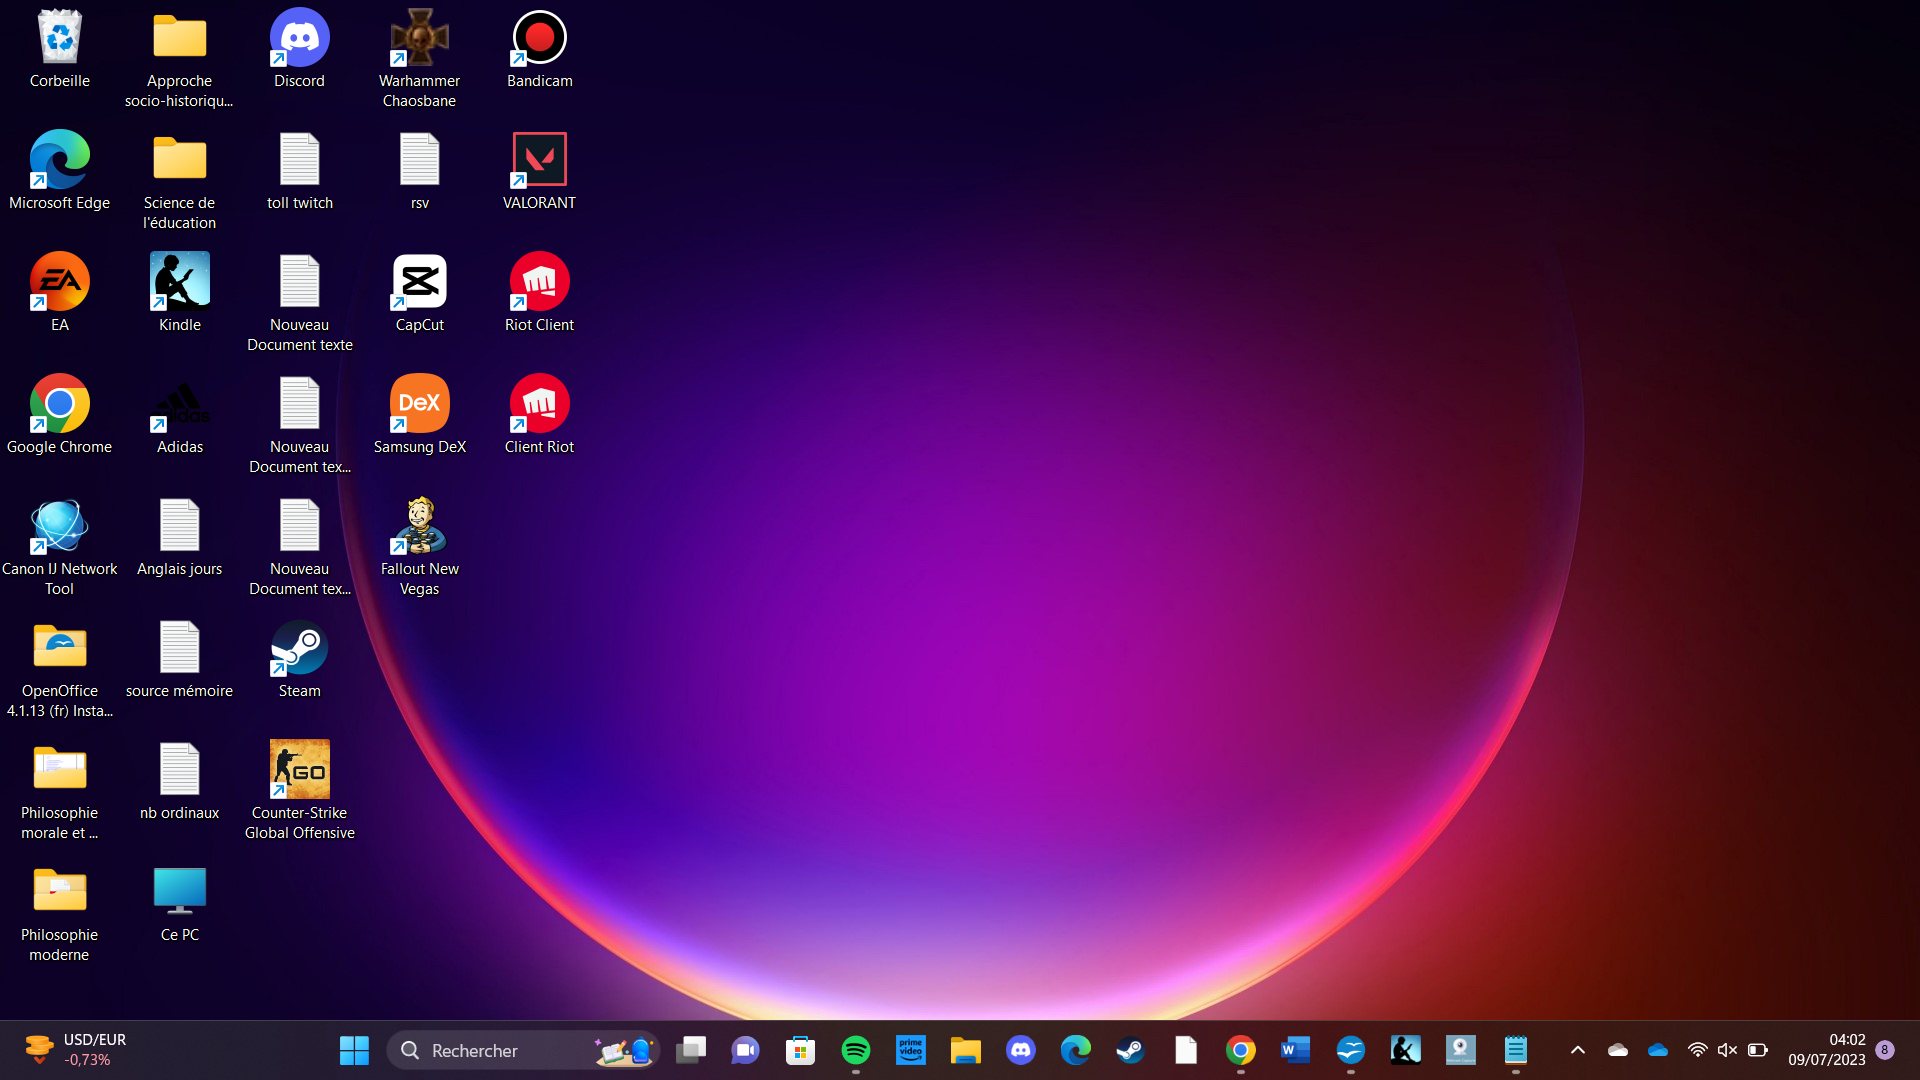Click the grey cloud tray icon

coord(1618,1050)
